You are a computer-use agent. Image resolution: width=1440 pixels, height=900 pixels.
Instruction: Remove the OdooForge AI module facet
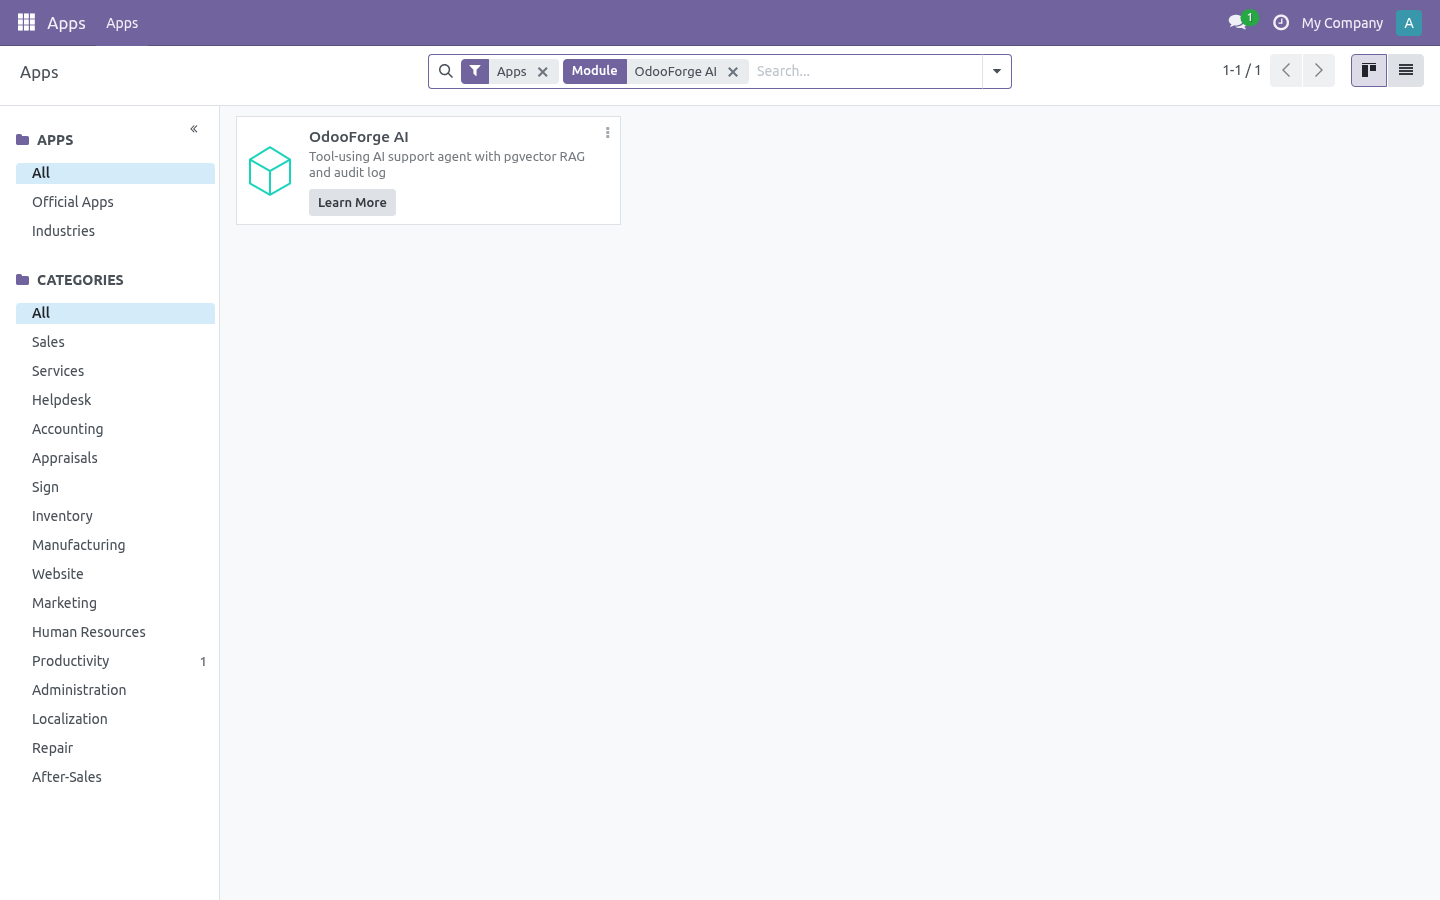coord(733,72)
